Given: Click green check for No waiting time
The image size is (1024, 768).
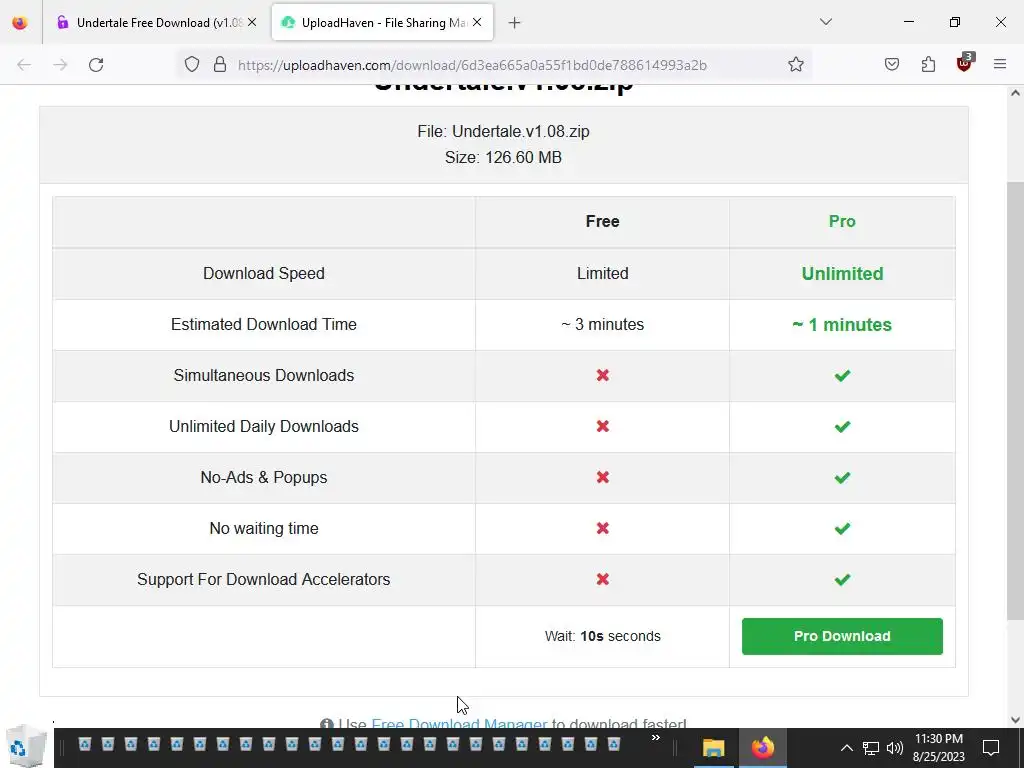Looking at the screenshot, I should click(x=842, y=528).
